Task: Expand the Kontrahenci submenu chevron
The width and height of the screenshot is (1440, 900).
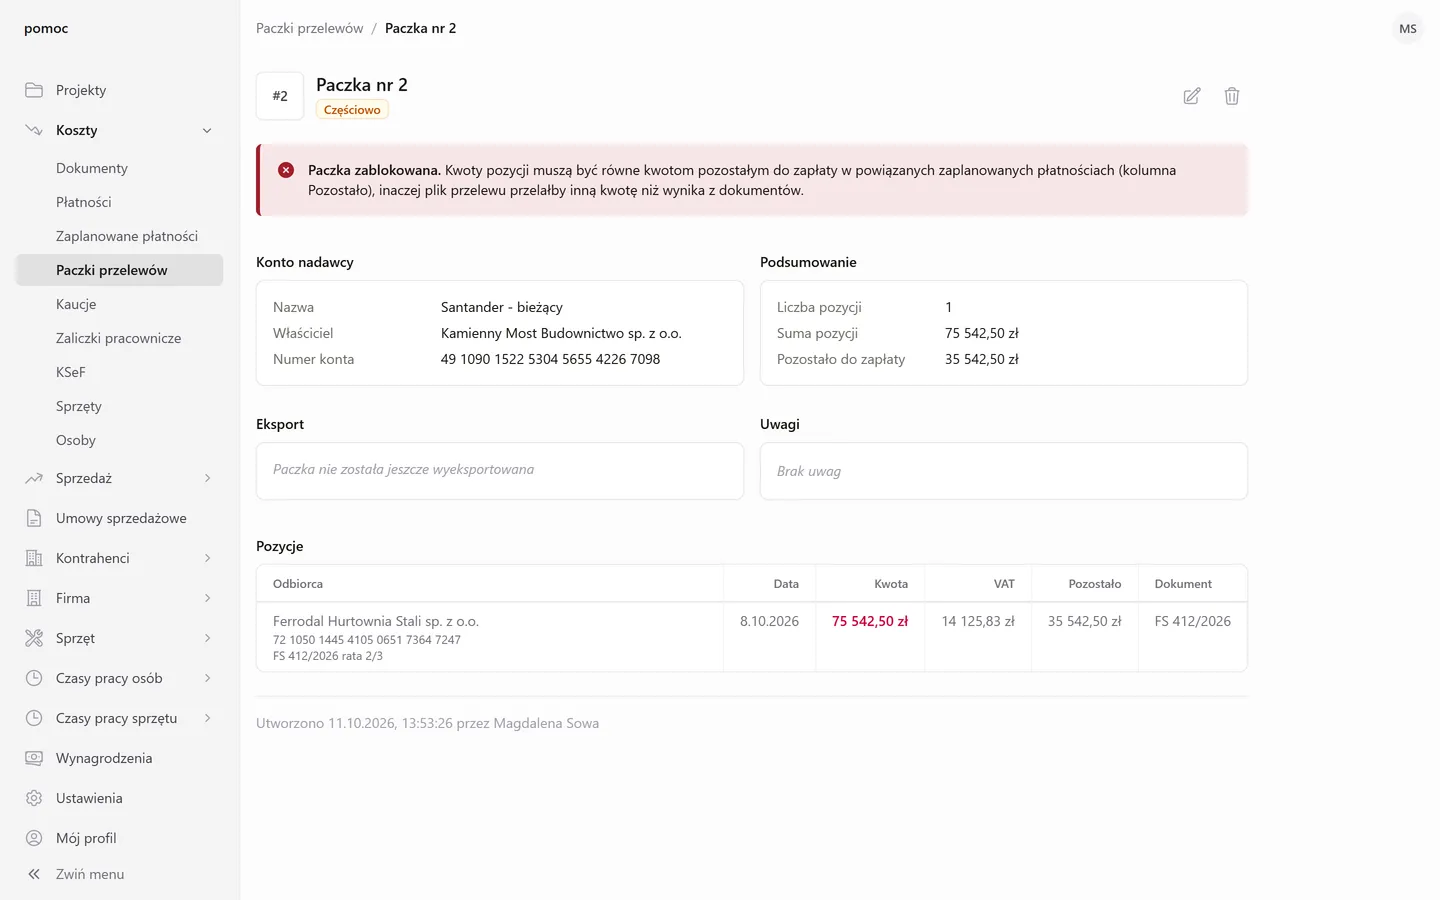Action: tap(207, 558)
